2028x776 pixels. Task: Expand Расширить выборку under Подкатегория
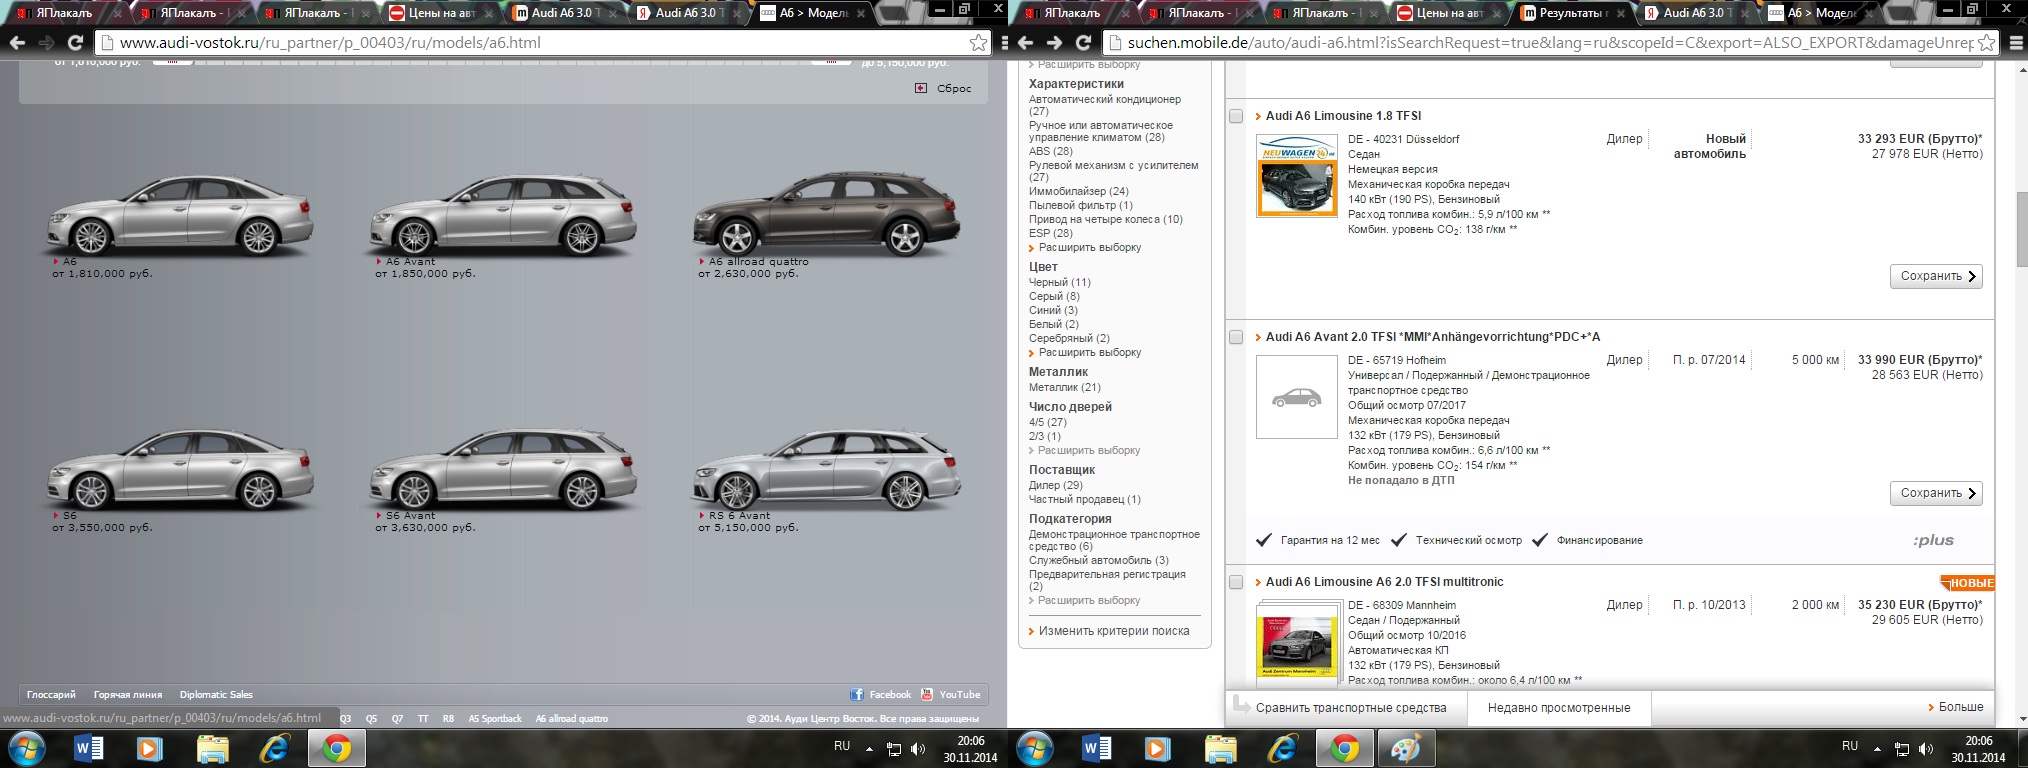pyautogui.click(x=1089, y=600)
